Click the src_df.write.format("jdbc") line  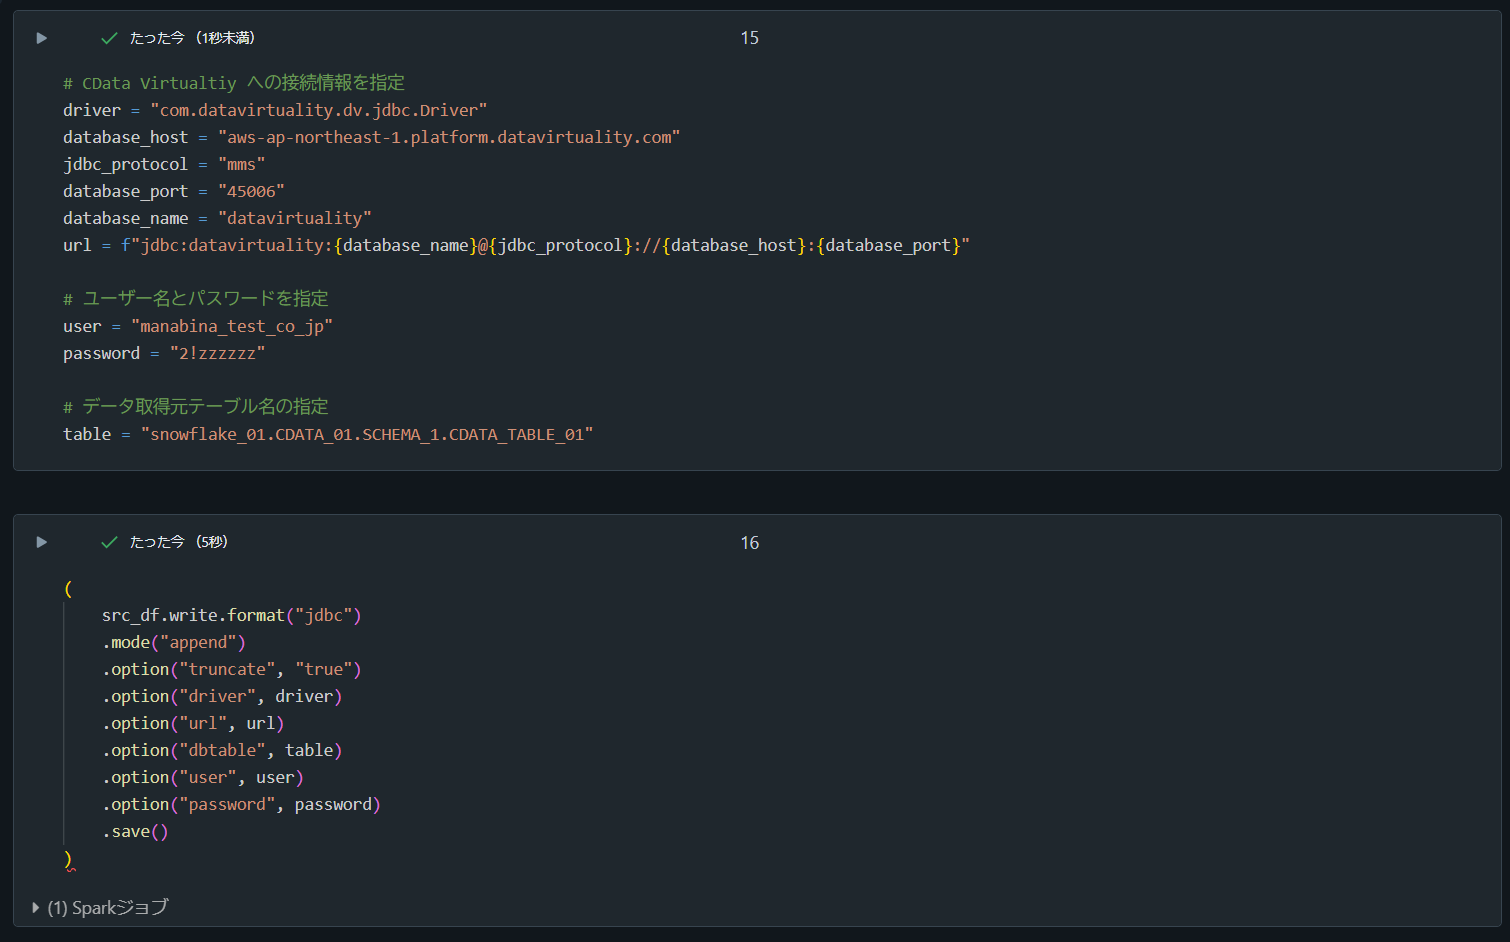point(231,615)
